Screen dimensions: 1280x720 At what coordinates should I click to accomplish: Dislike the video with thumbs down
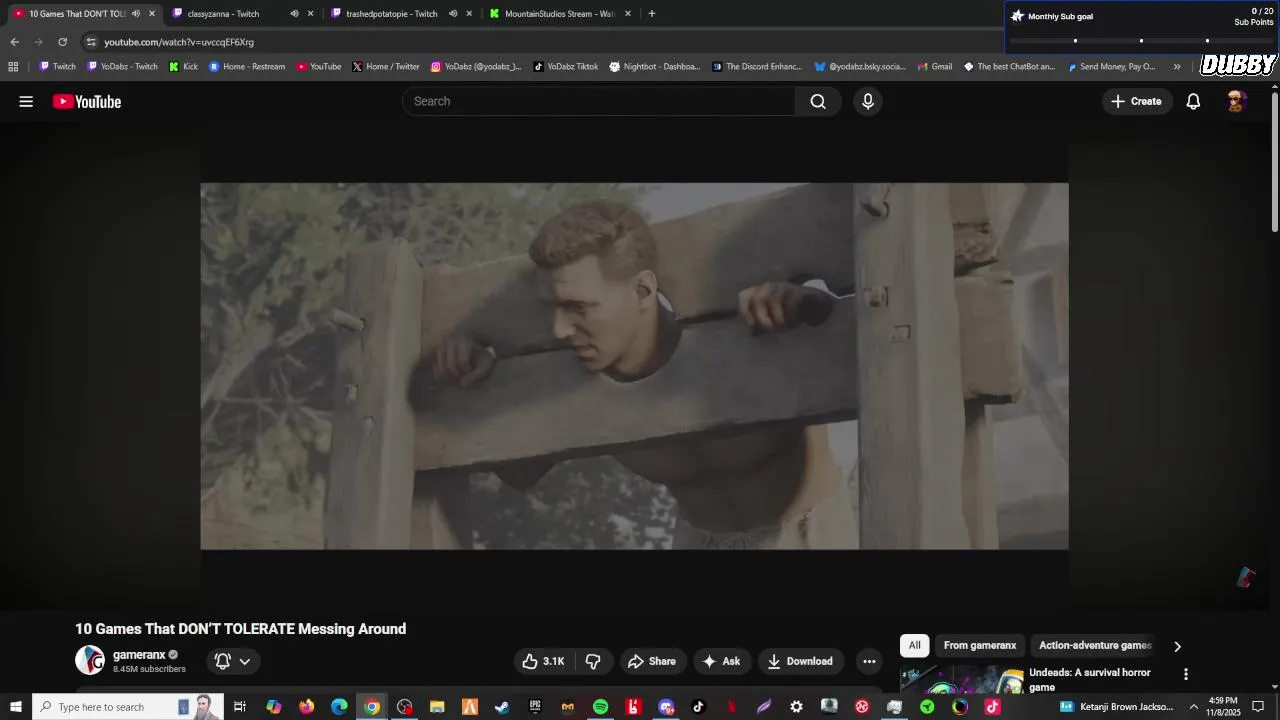593,661
